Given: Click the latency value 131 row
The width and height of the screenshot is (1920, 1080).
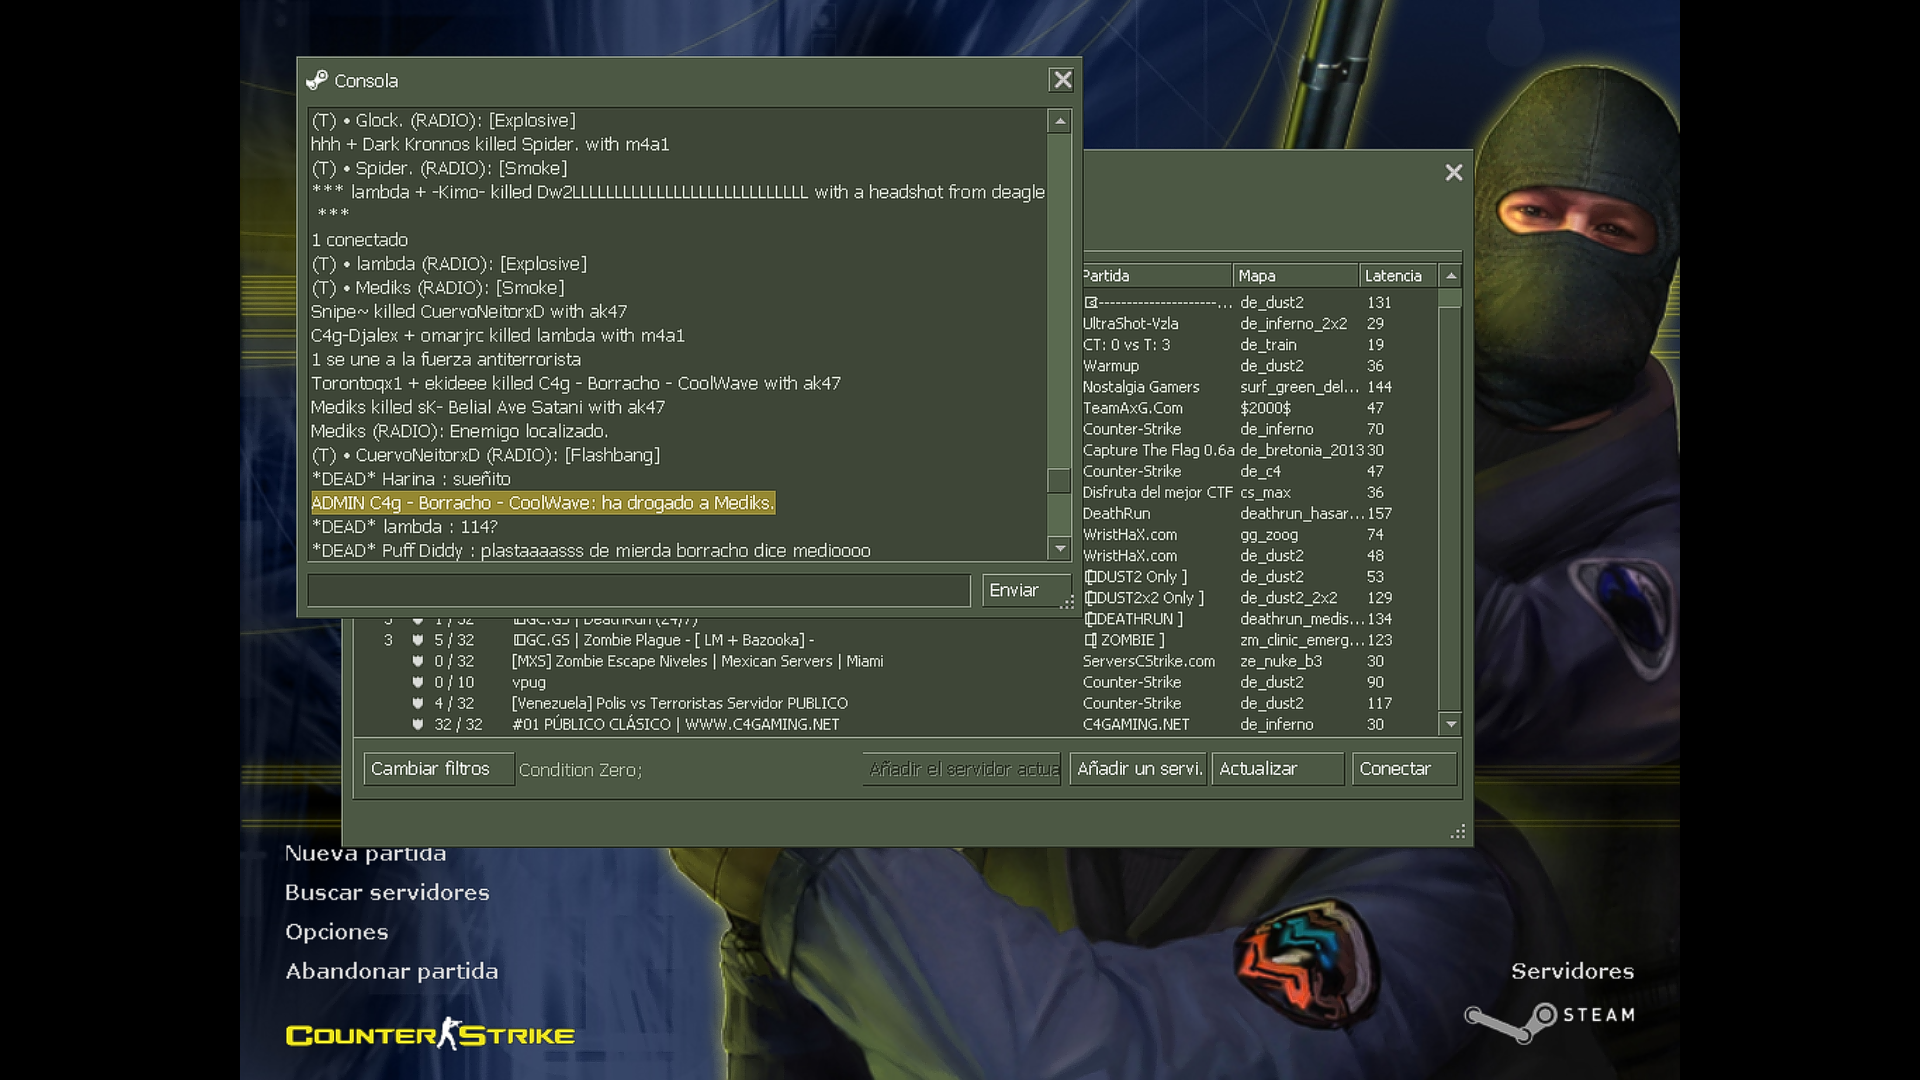Looking at the screenshot, I should 1260,303.
